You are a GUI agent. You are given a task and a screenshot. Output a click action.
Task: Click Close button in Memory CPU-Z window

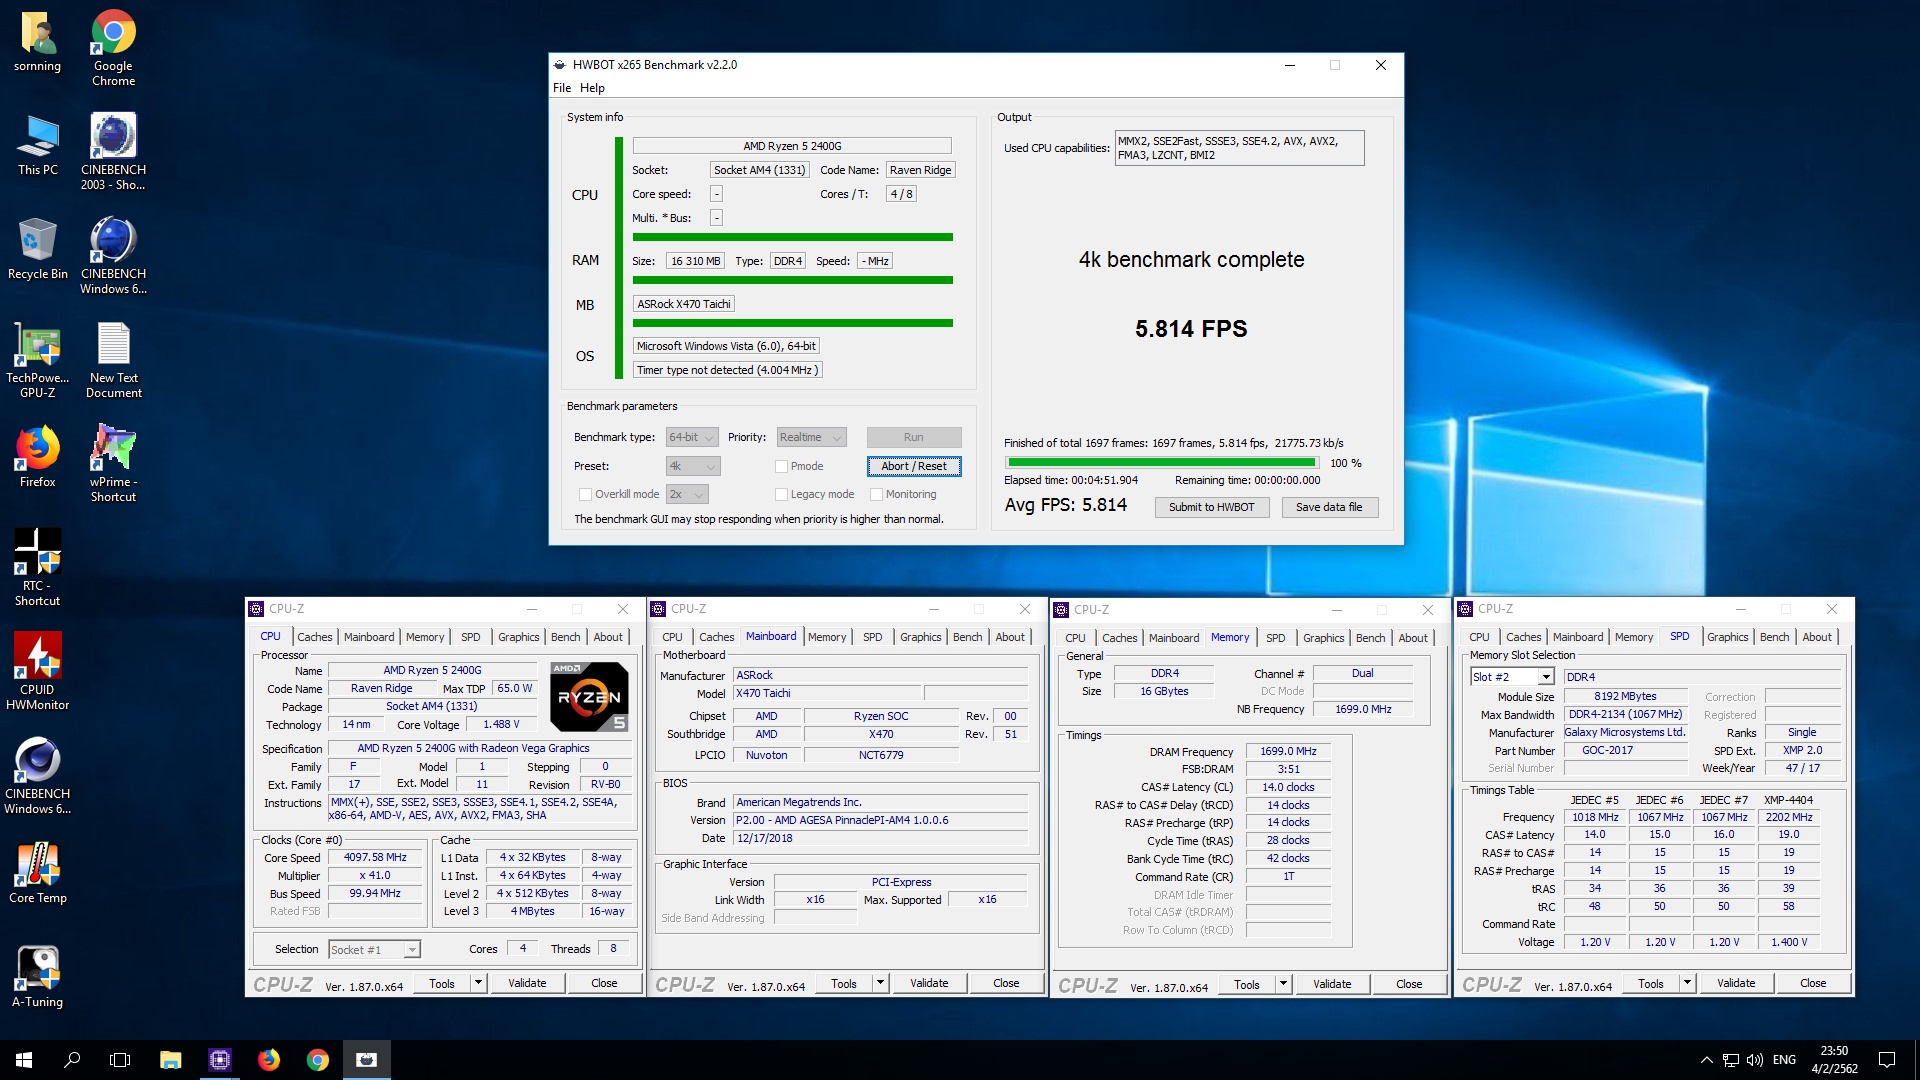coord(1408,985)
